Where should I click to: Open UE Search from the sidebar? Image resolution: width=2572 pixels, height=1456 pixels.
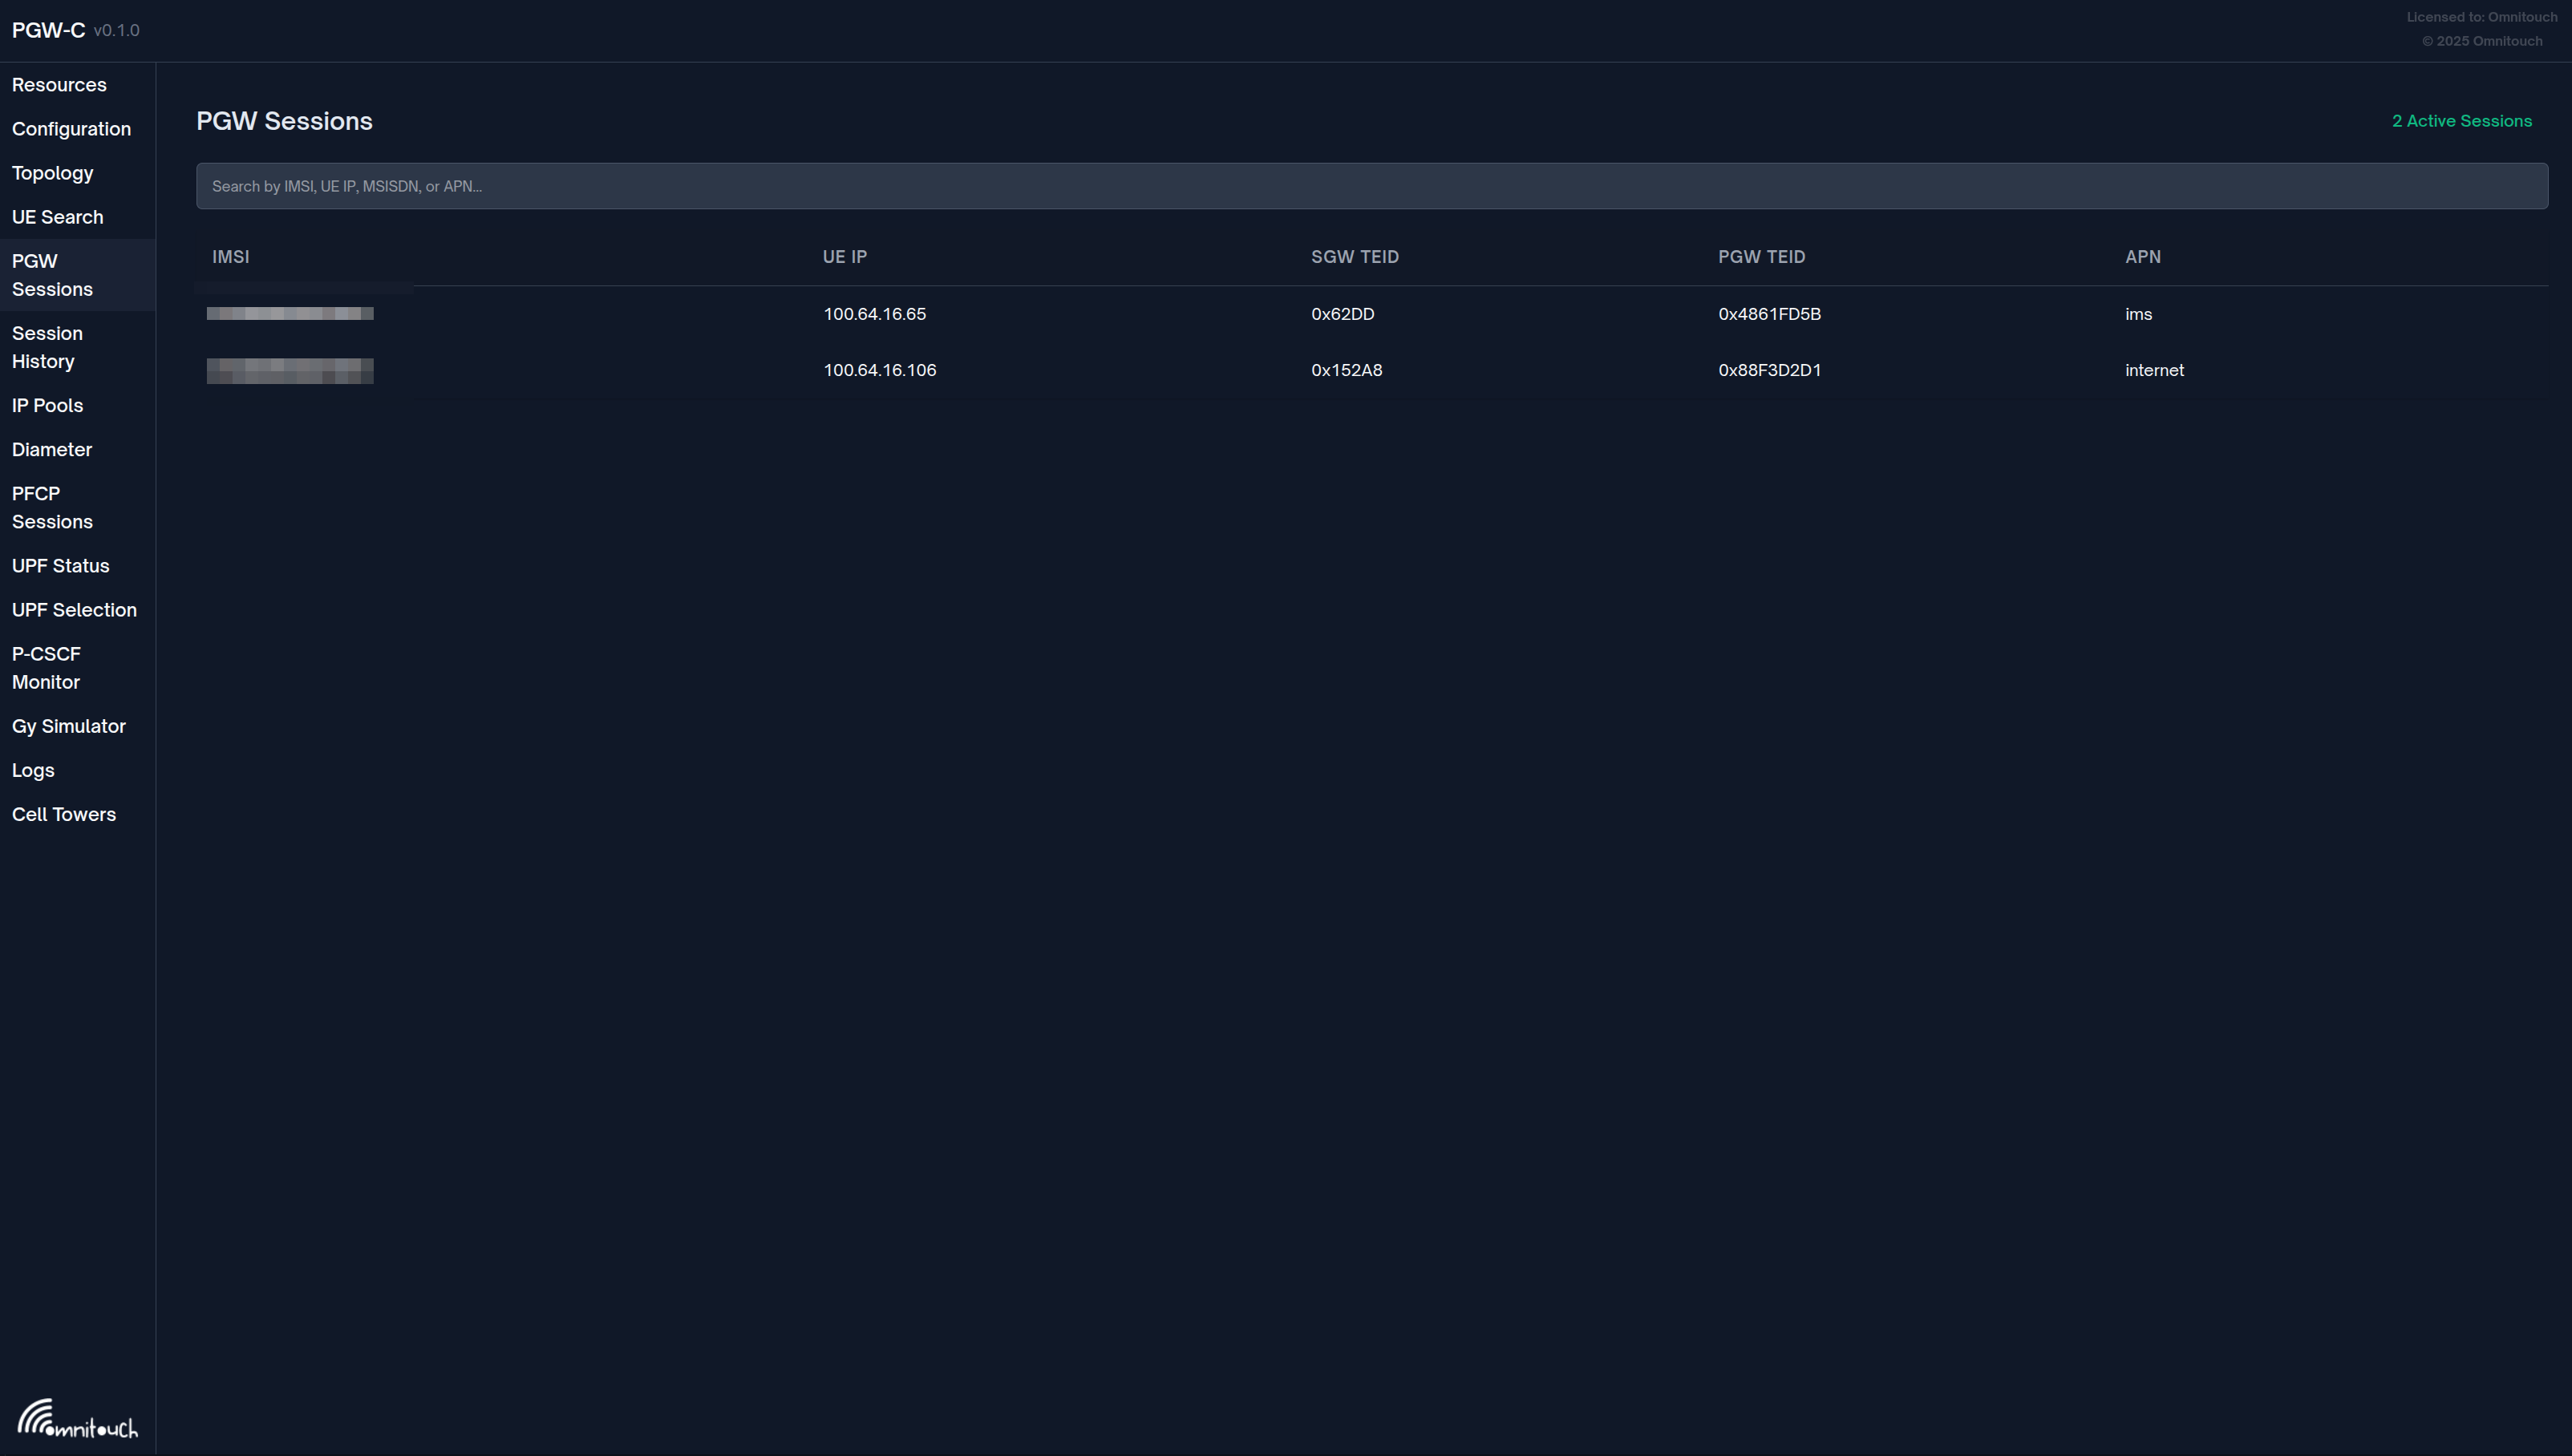[x=57, y=217]
